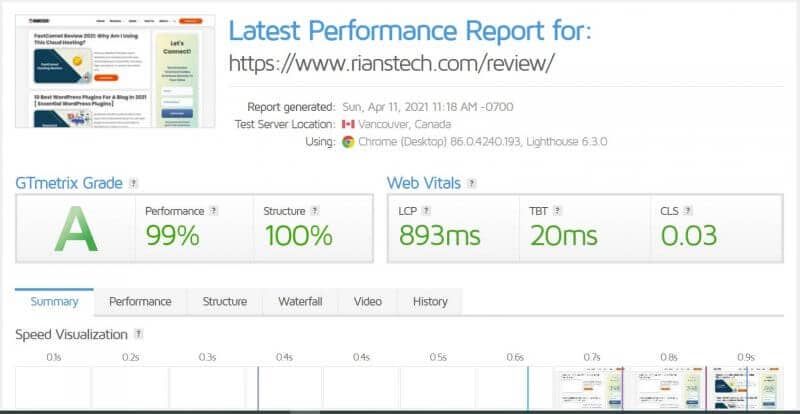800x414 pixels.
Task: Click the LCP help question mark
Action: tap(427, 211)
